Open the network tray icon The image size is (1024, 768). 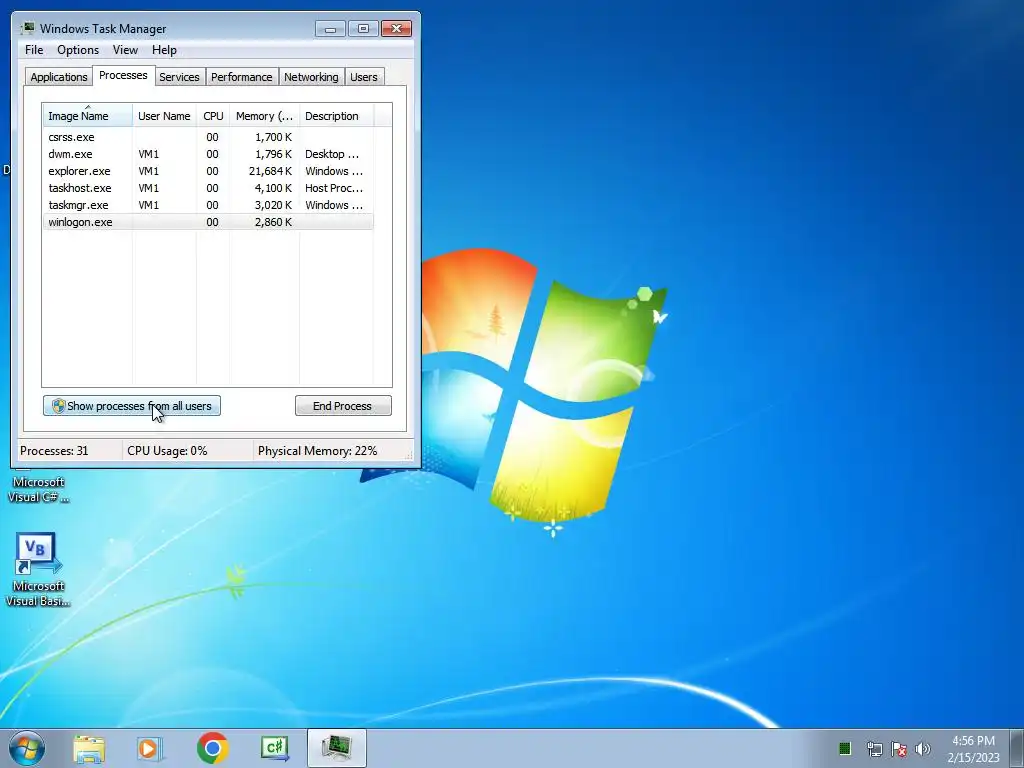point(874,749)
